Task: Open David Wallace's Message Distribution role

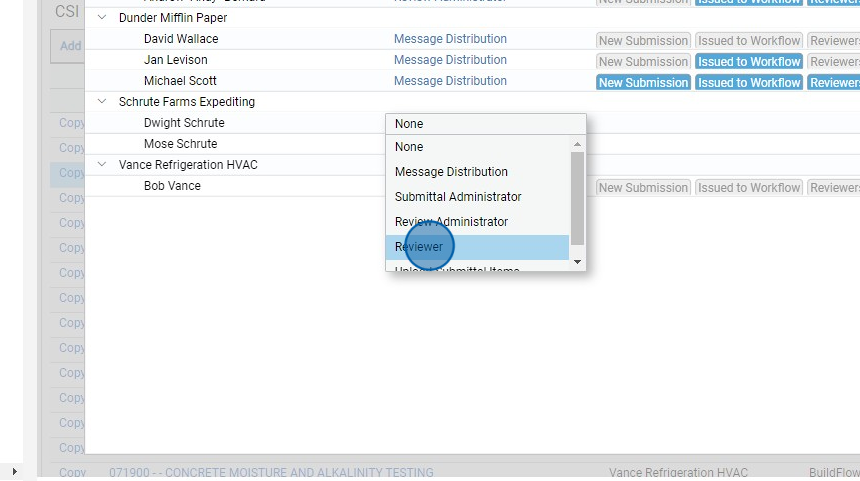Action: click(450, 39)
